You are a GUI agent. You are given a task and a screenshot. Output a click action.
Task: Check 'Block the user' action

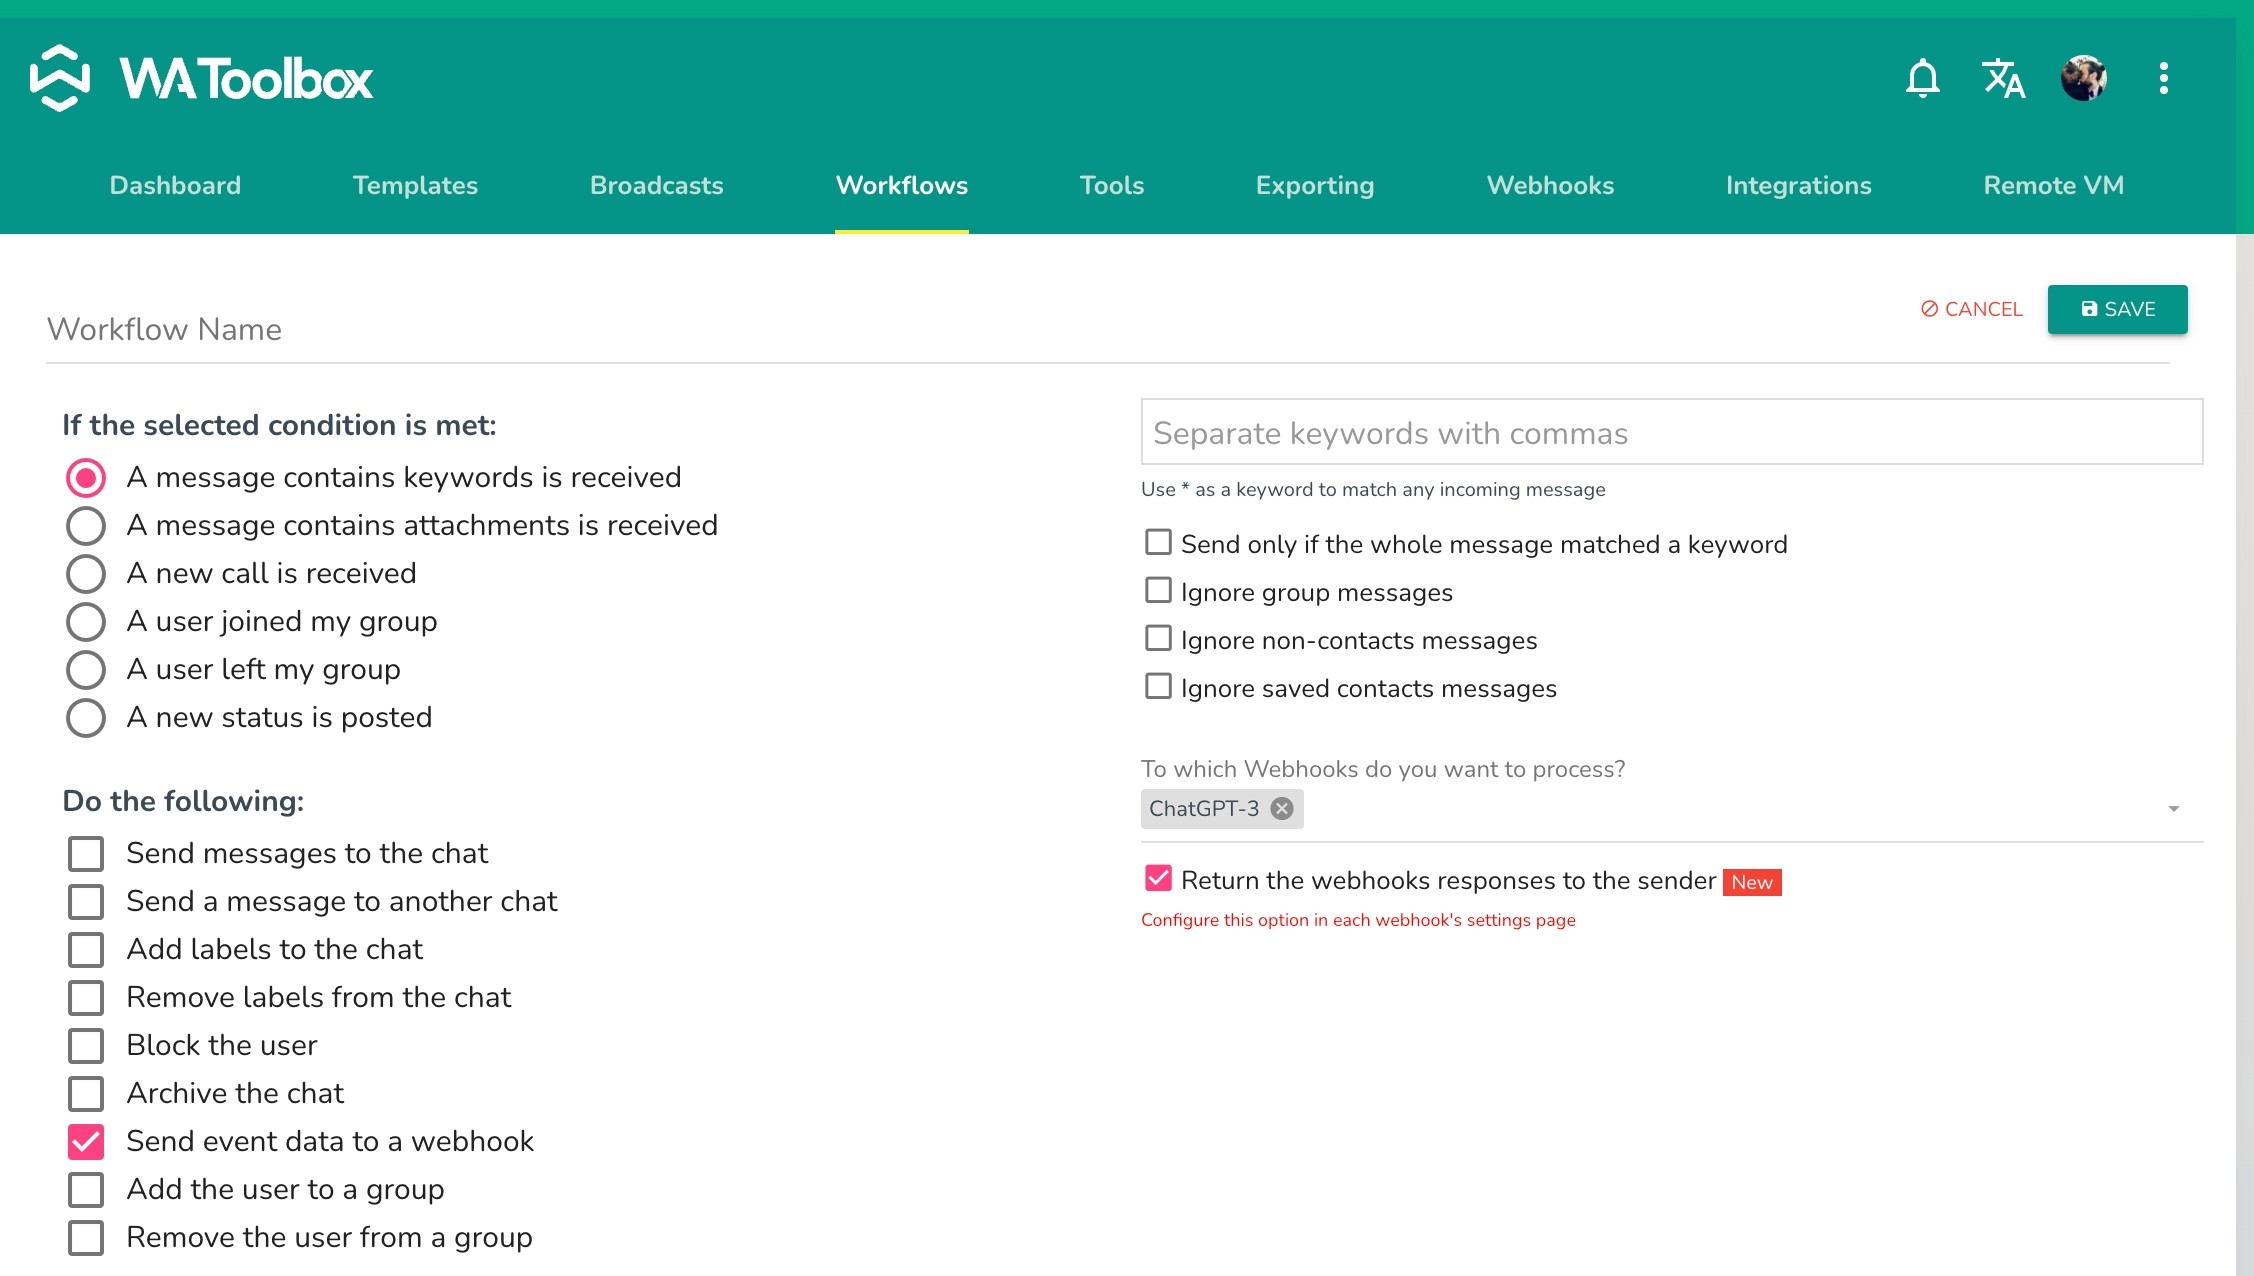(86, 1045)
